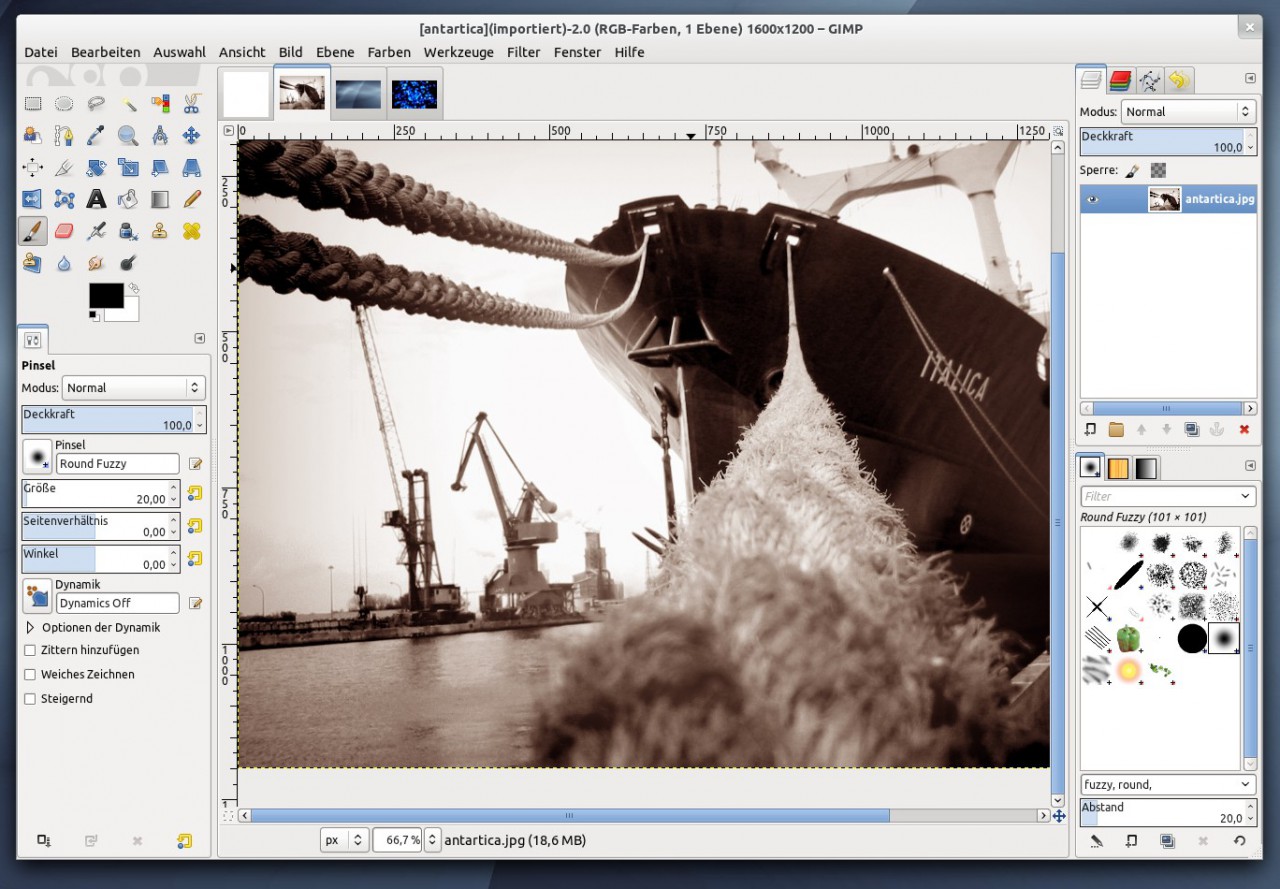Select the Text tool
1280x889 pixels.
tap(96, 199)
